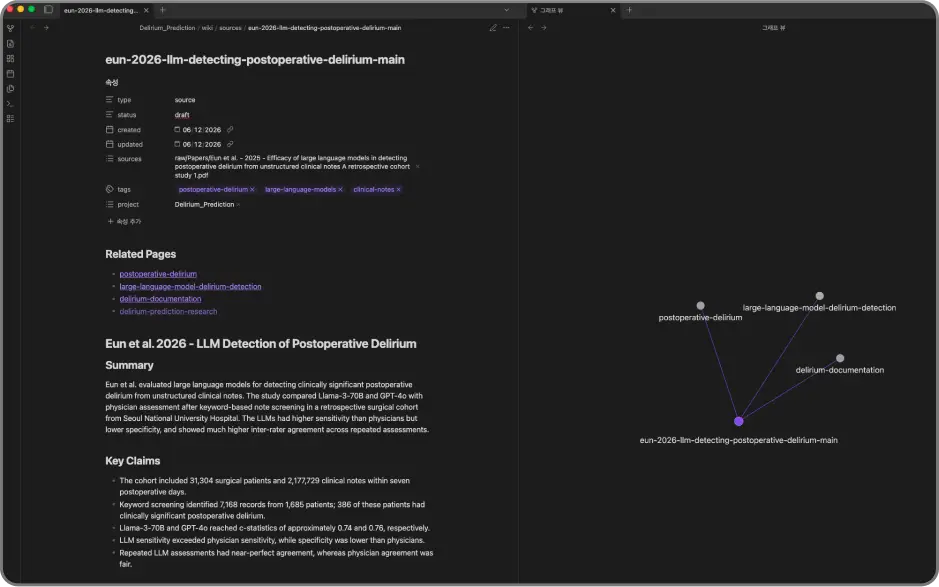Open the delirium-documentation link
Screen dimensions: 939x587
coord(160,299)
